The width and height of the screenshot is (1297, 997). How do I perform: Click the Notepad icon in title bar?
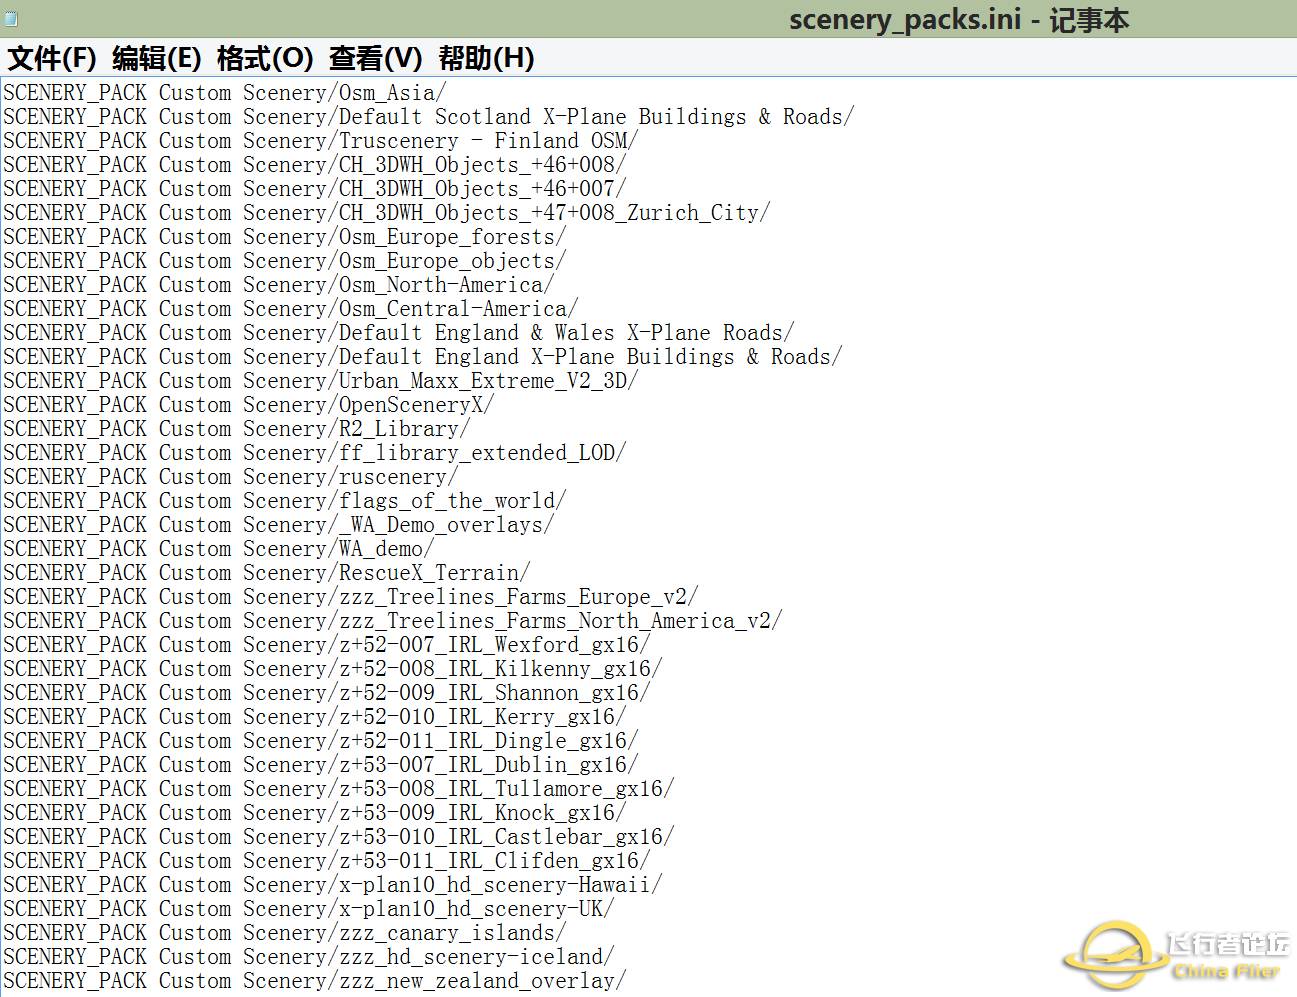pyautogui.click(x=10, y=18)
